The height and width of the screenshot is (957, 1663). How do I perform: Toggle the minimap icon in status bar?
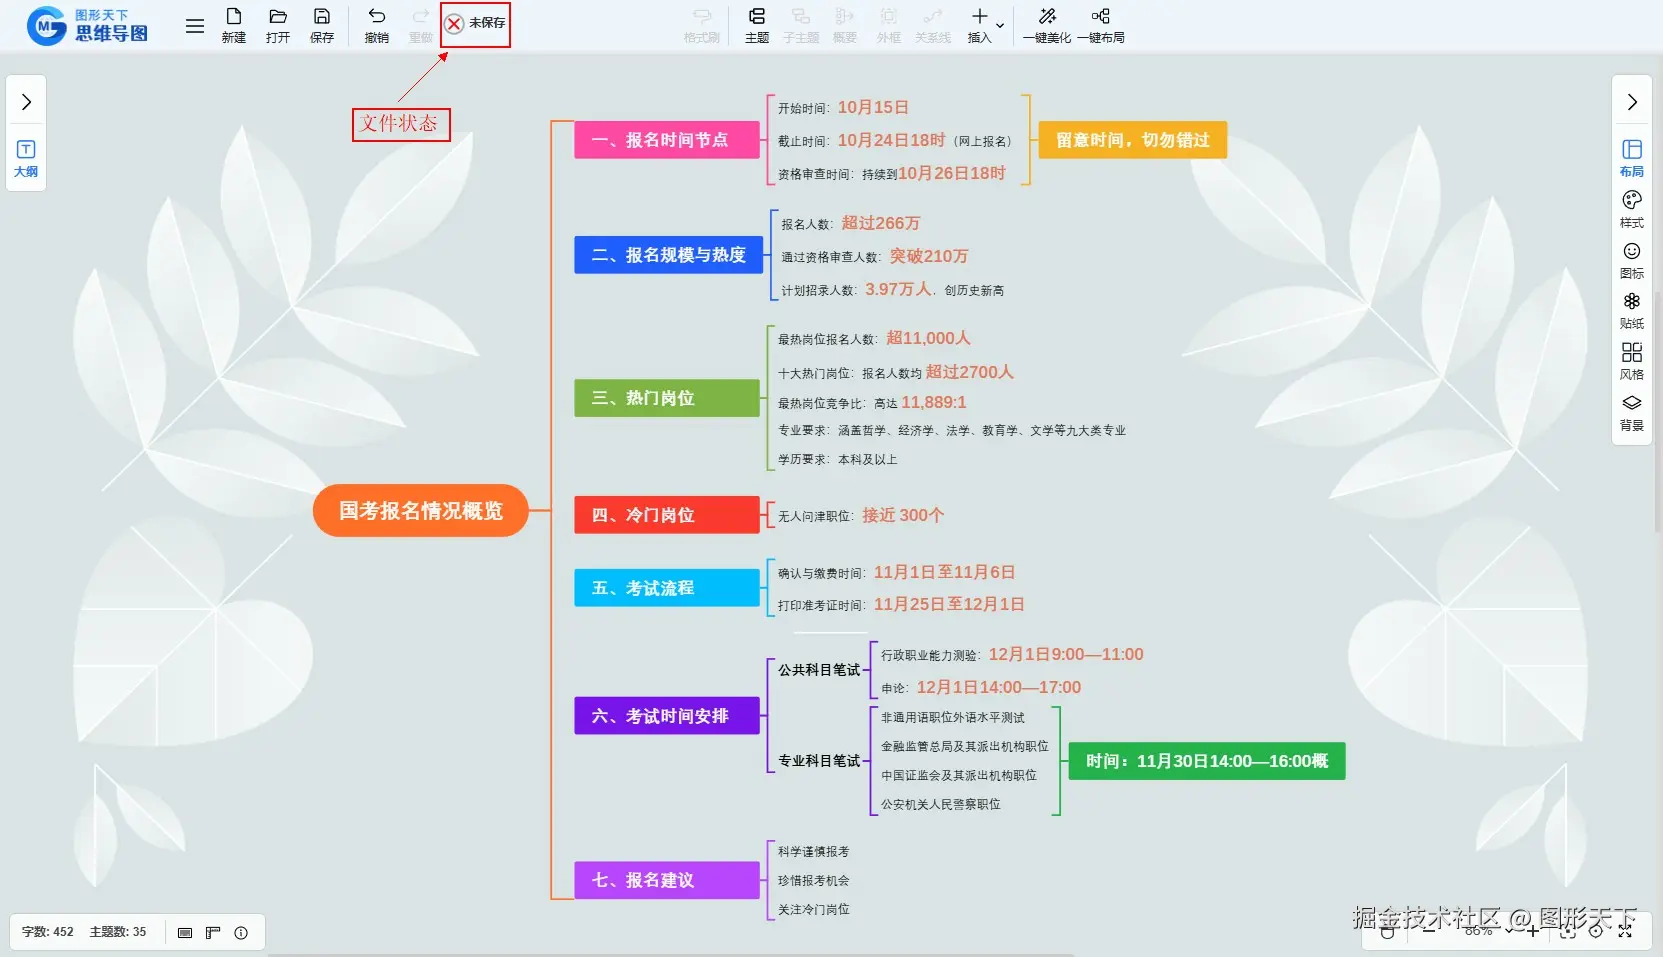pos(185,933)
